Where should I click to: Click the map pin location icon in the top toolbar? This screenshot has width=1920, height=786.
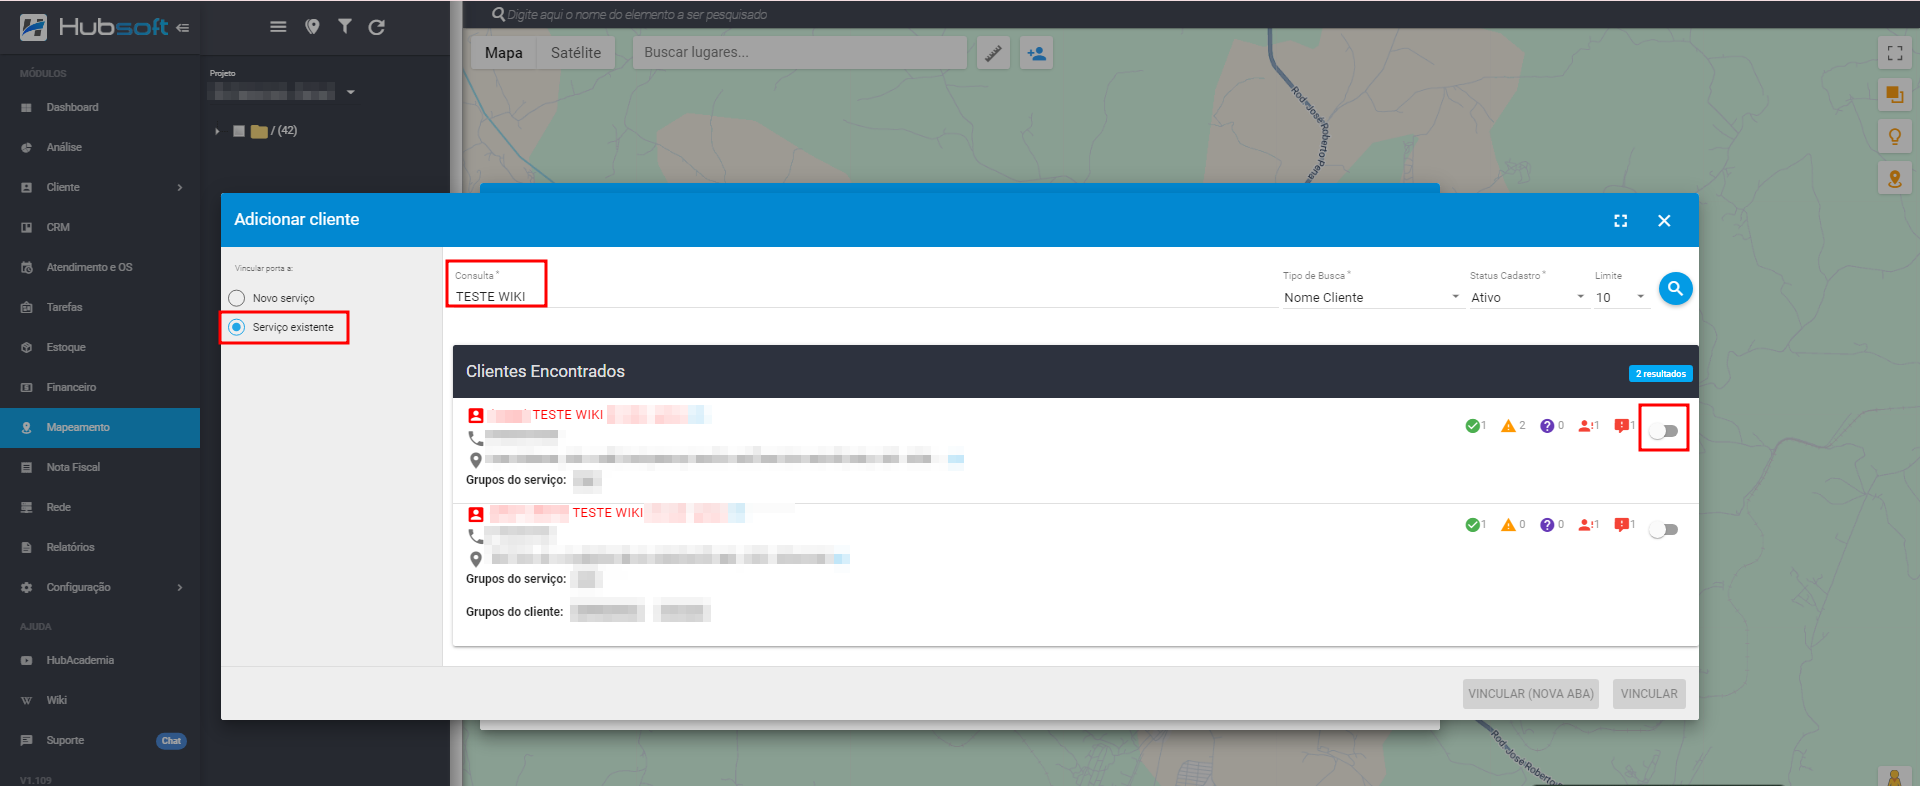pyautogui.click(x=312, y=27)
